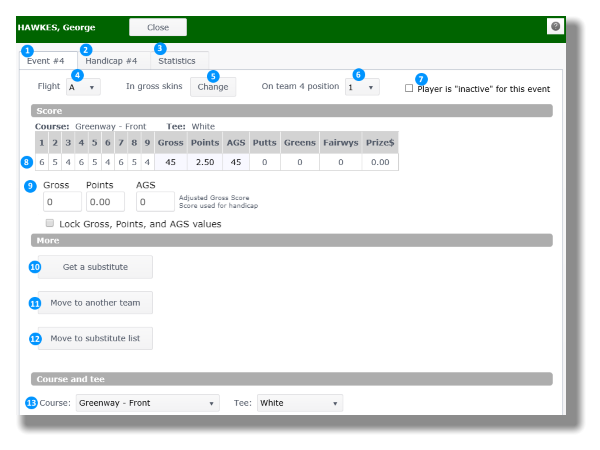
Task: Expand the Tee dropdown showing White
Action: 299,403
